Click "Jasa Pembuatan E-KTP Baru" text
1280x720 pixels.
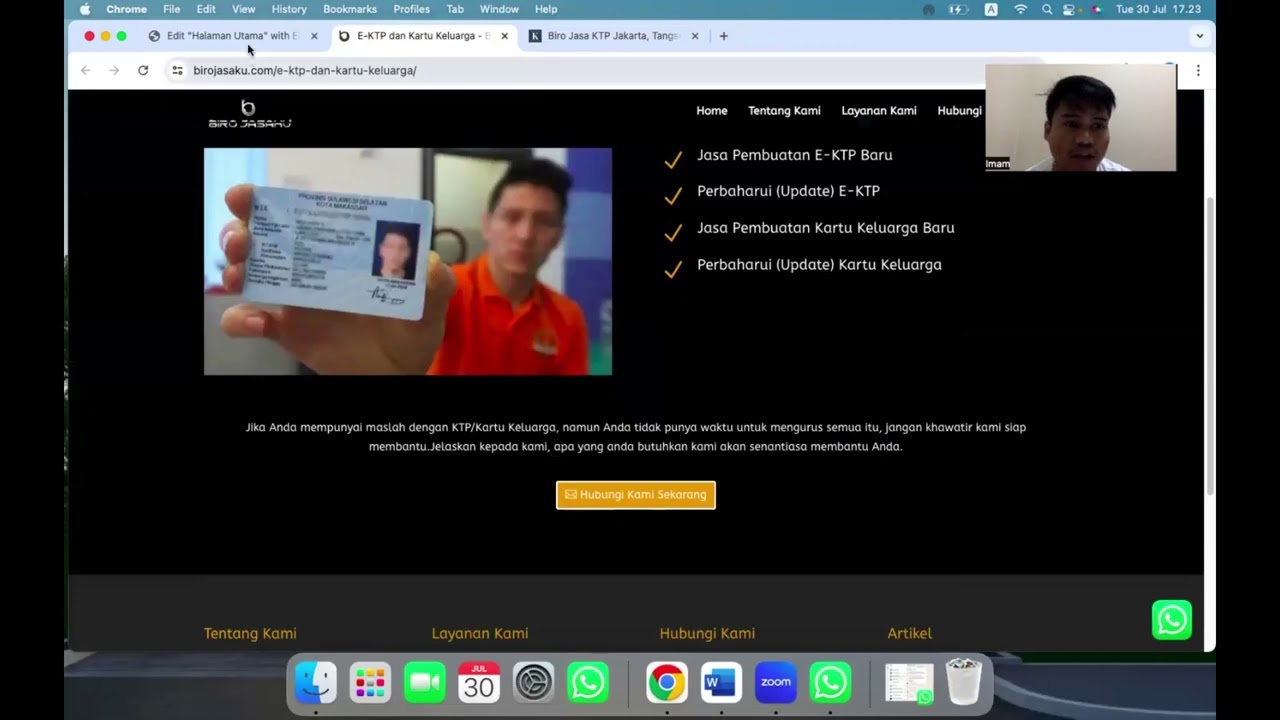pos(795,155)
